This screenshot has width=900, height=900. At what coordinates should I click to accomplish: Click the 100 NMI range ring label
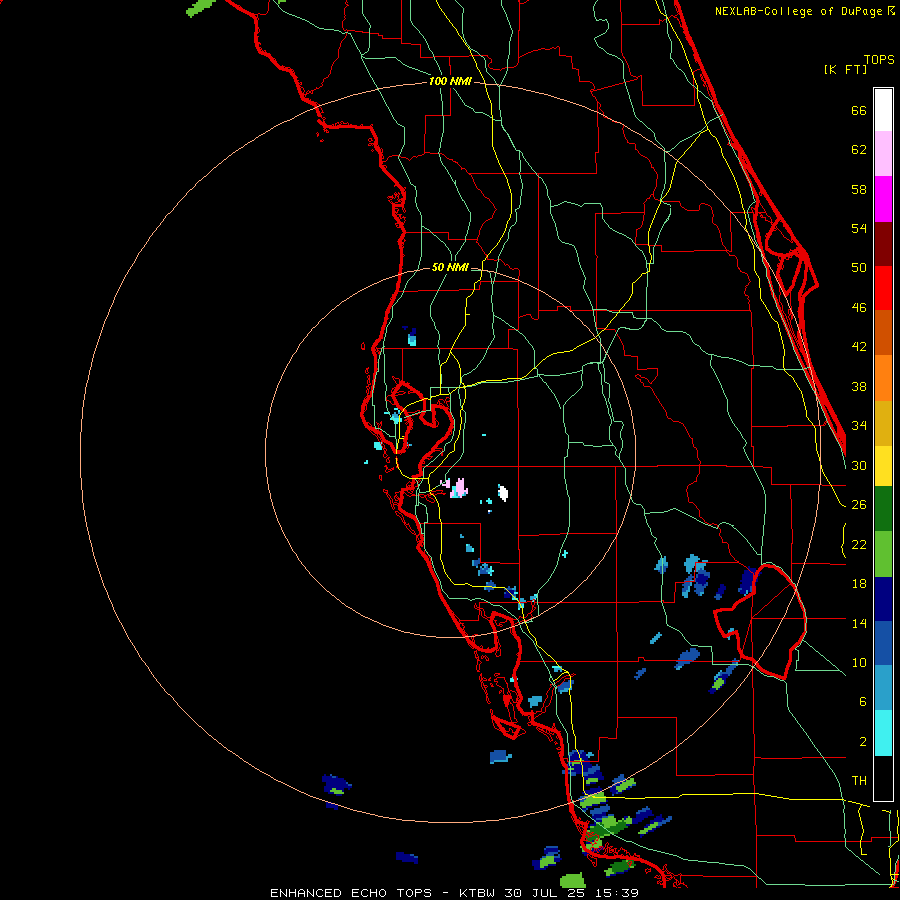[450, 82]
